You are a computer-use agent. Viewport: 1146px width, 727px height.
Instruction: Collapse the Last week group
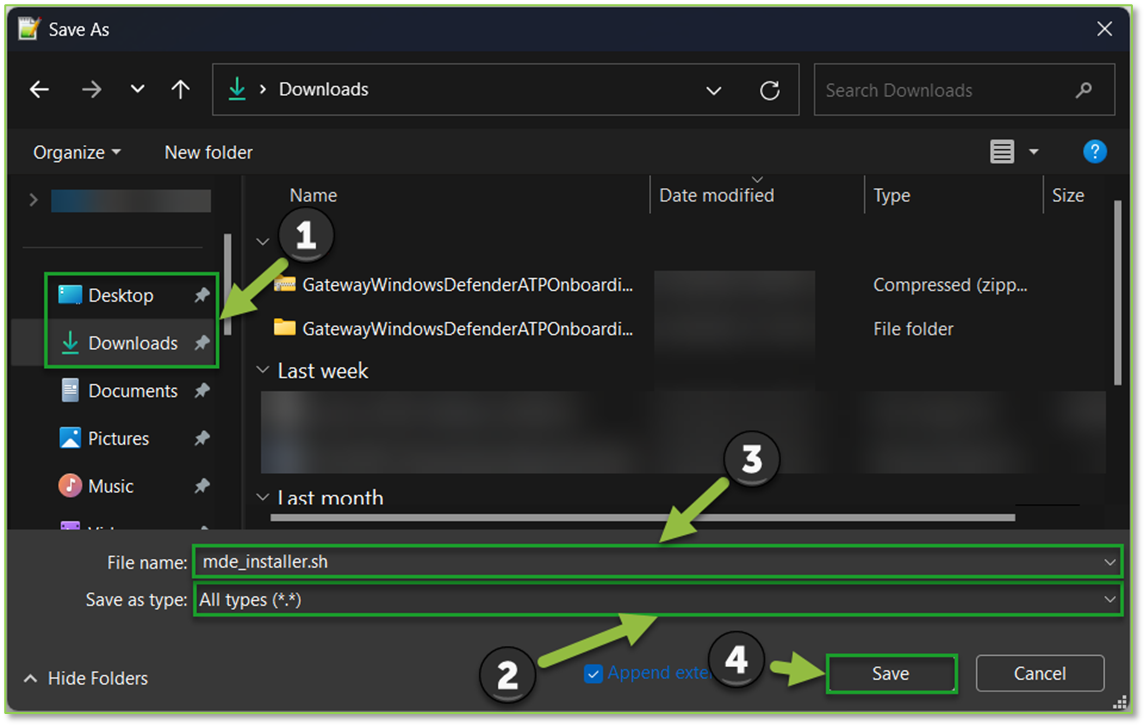tap(262, 370)
